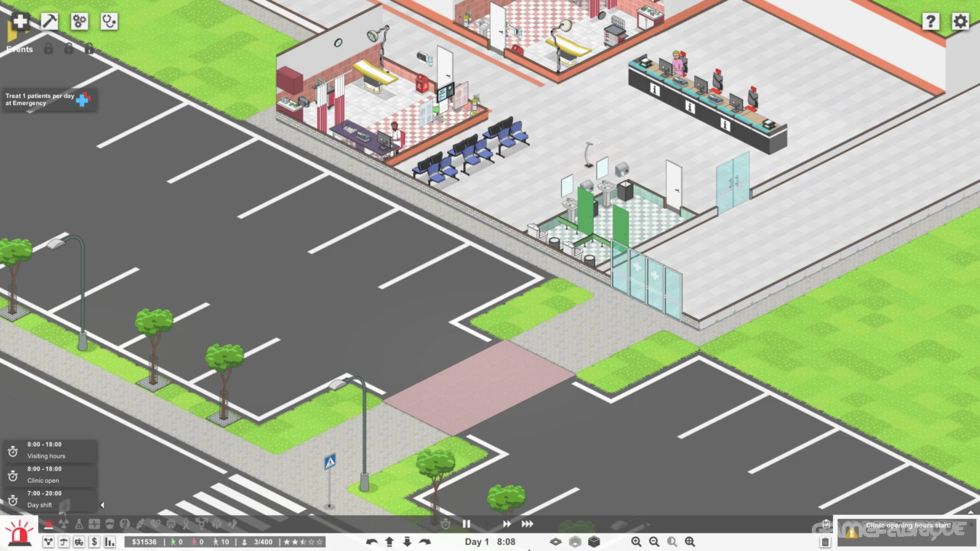Open the help question mark icon
Viewport: 980px width, 551px height.
(x=931, y=21)
